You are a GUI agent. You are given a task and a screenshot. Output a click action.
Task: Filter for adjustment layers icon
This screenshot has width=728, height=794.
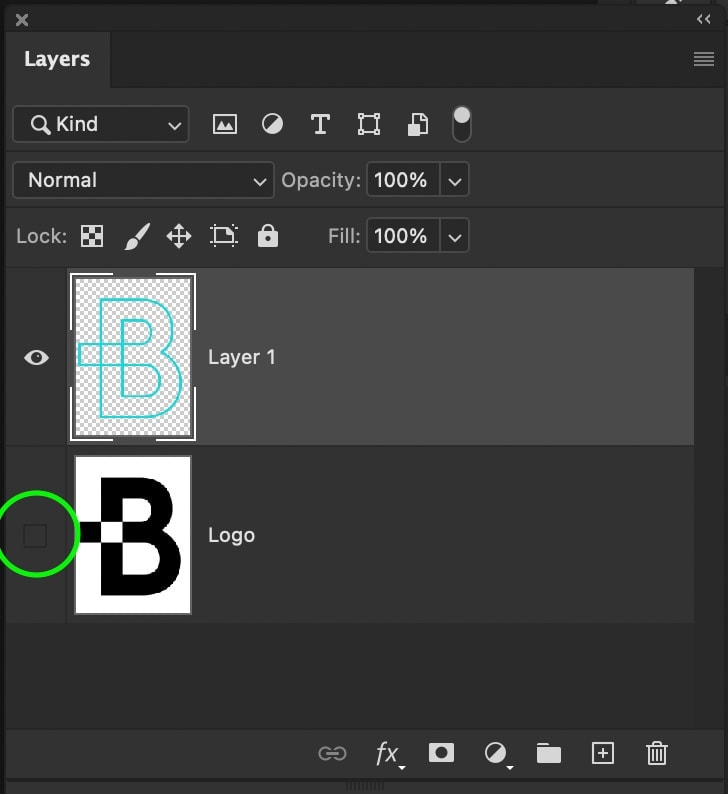pyautogui.click(x=272, y=124)
